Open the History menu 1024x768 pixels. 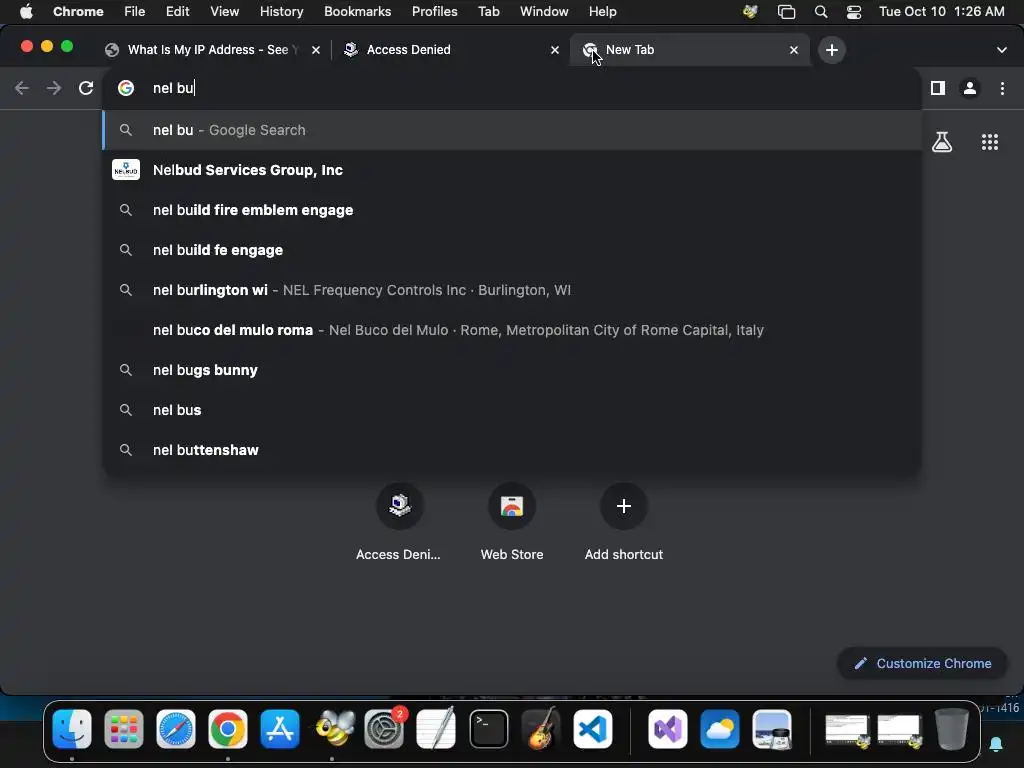(281, 12)
